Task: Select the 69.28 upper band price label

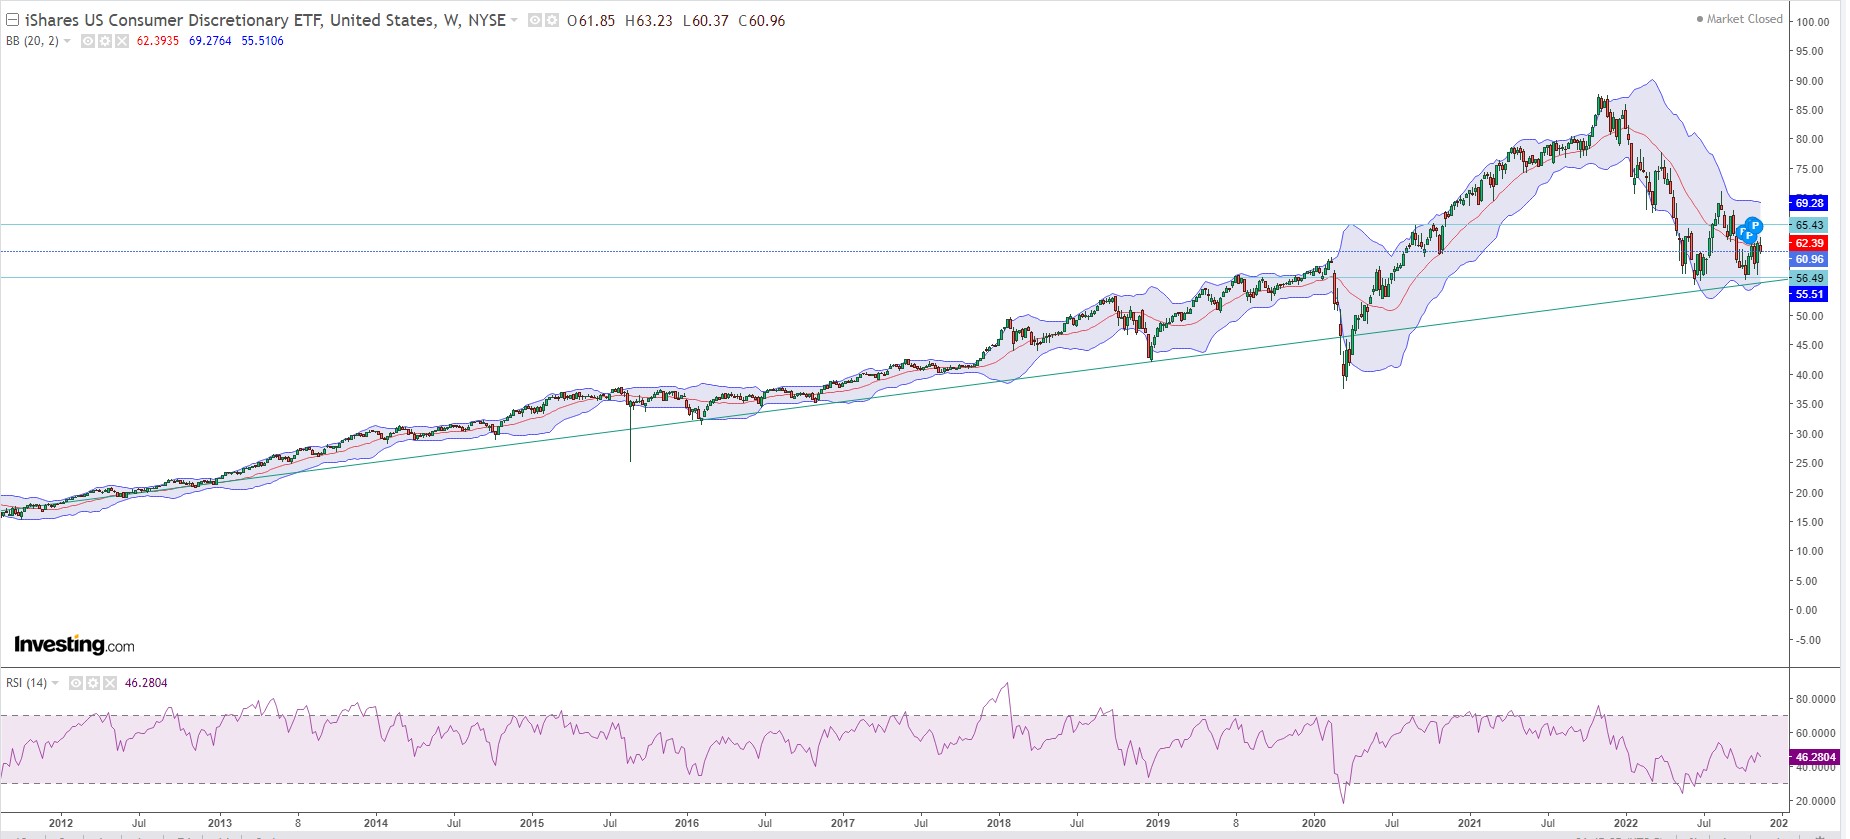Action: pos(1809,203)
